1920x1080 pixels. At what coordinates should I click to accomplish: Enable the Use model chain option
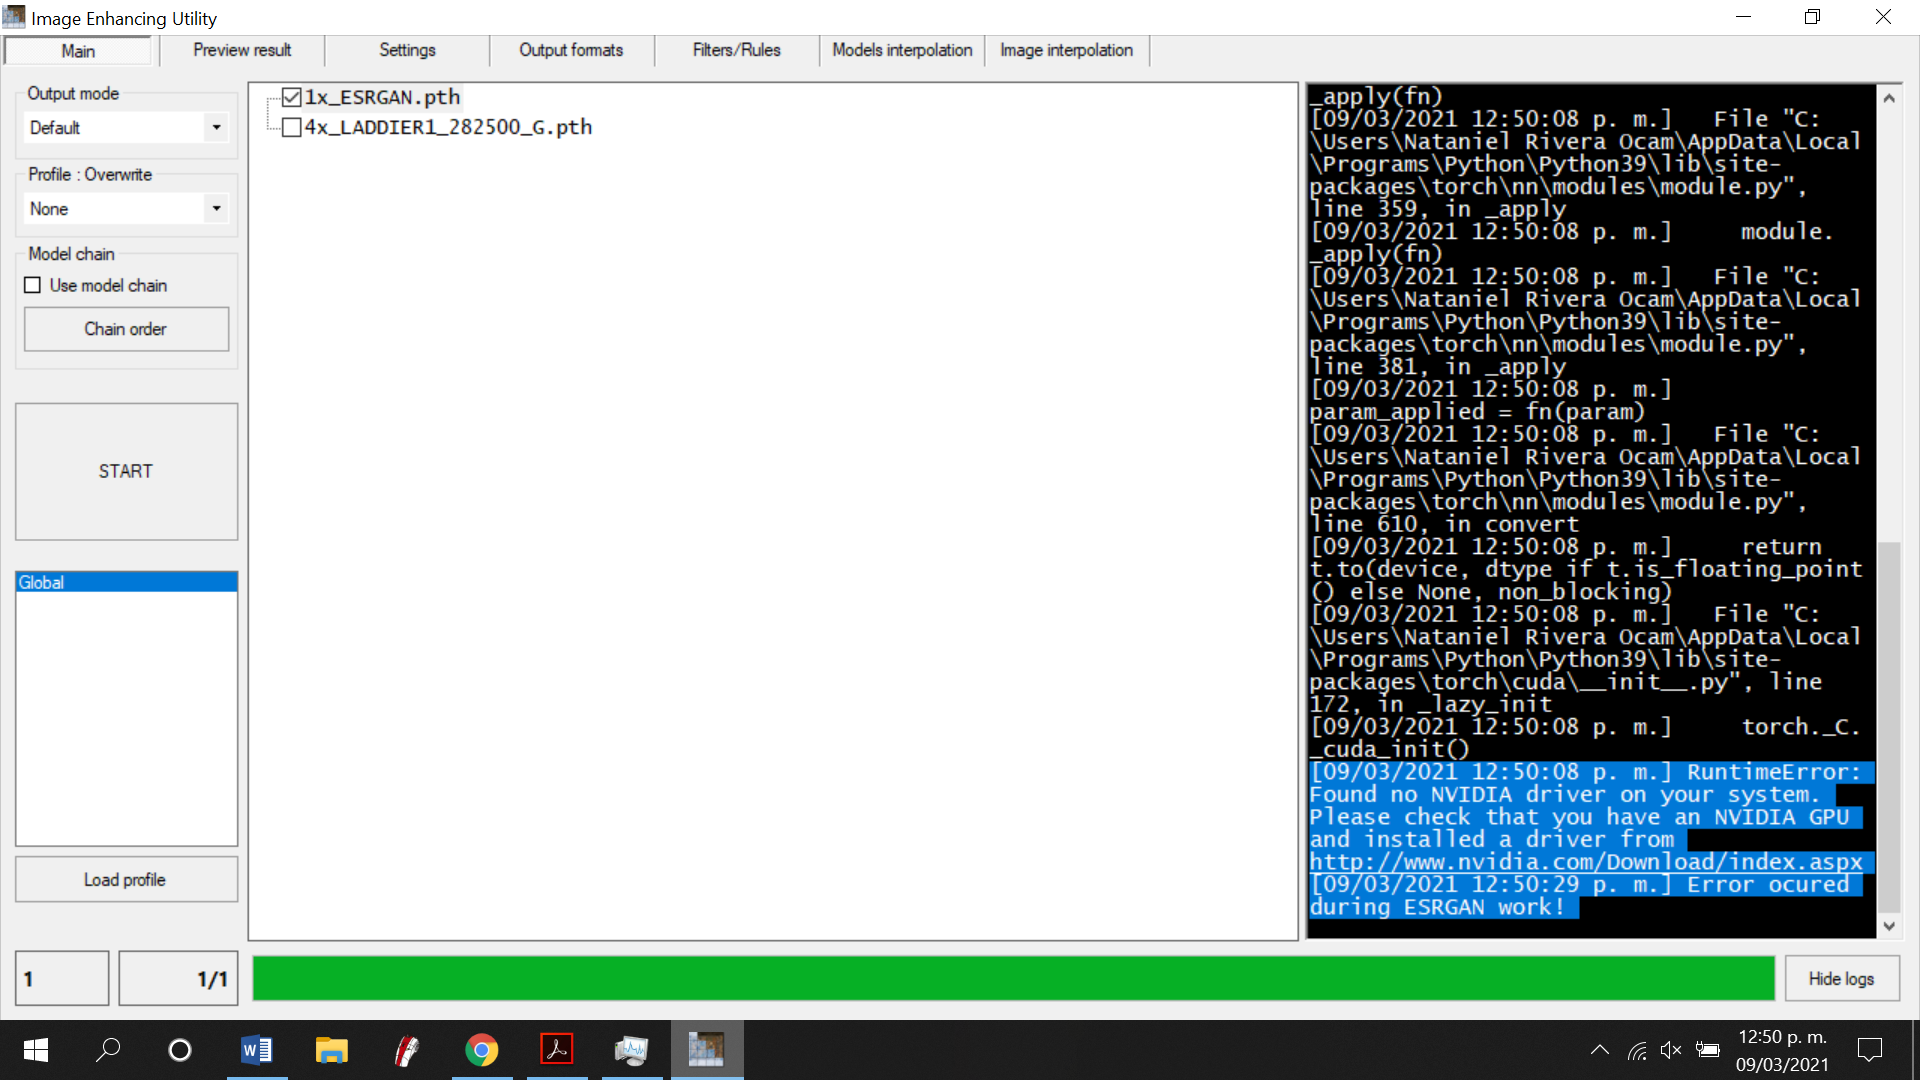point(33,285)
